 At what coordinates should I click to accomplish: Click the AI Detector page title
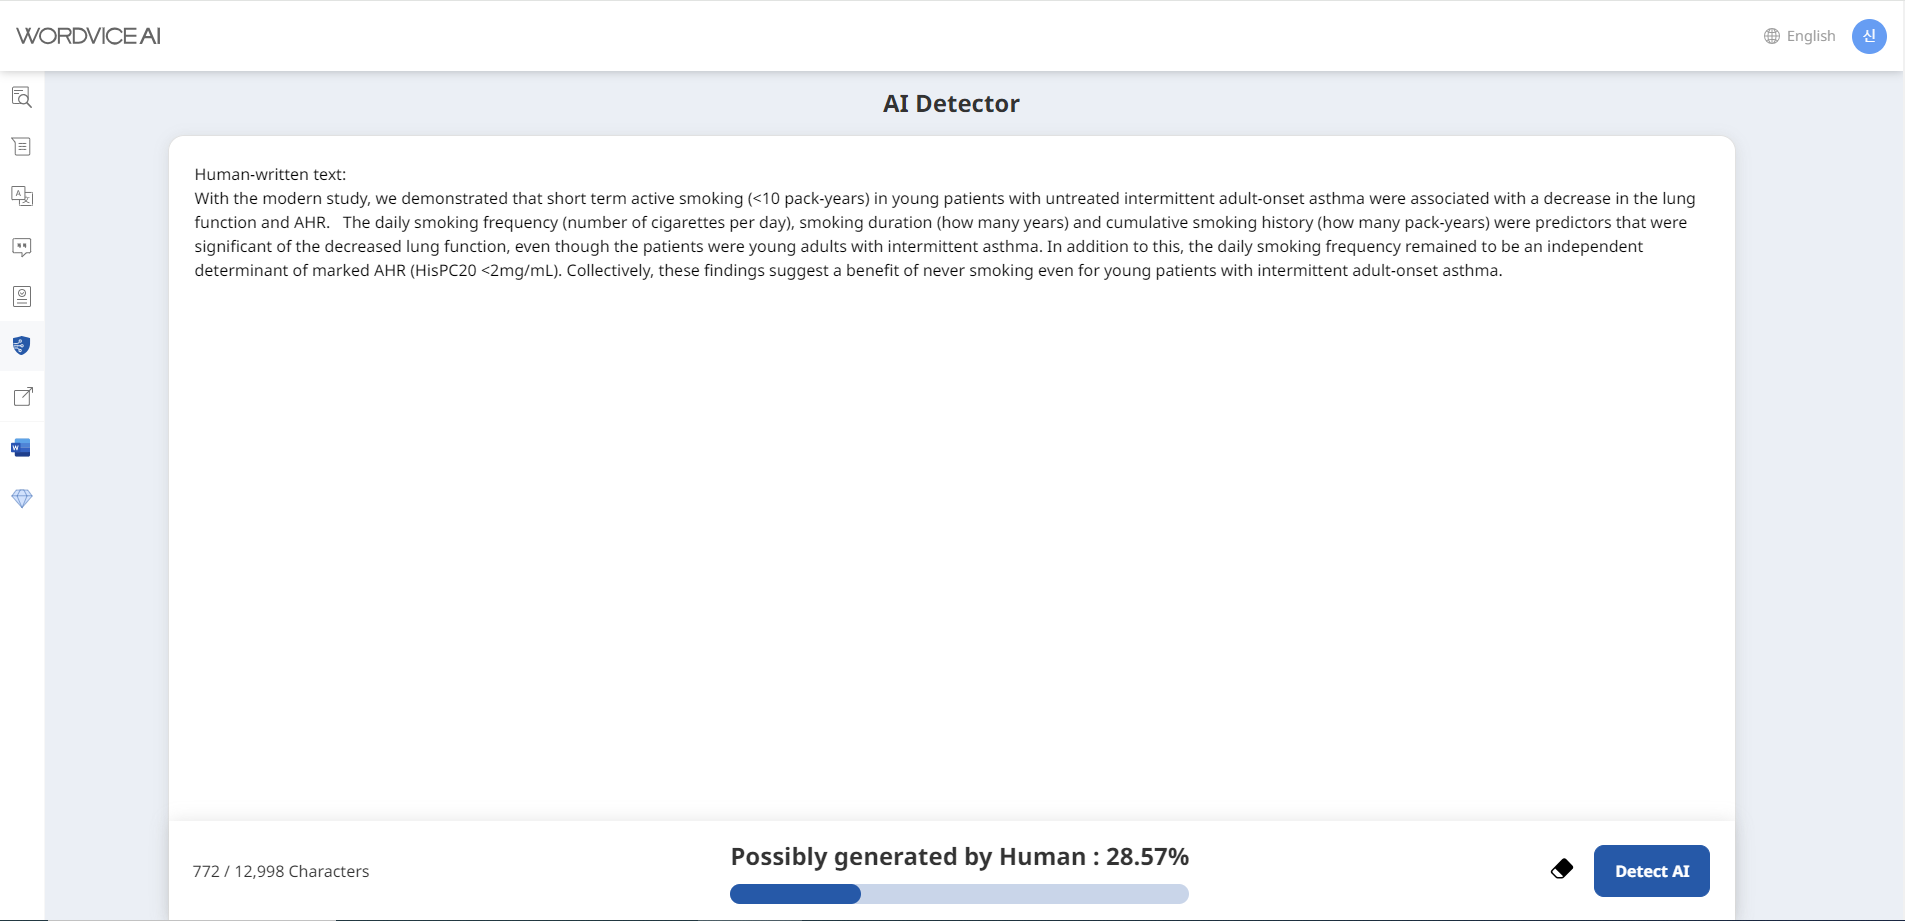[x=950, y=103]
